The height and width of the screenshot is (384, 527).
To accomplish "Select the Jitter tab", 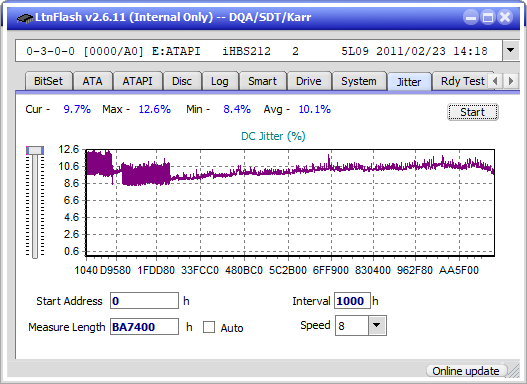I will (409, 82).
